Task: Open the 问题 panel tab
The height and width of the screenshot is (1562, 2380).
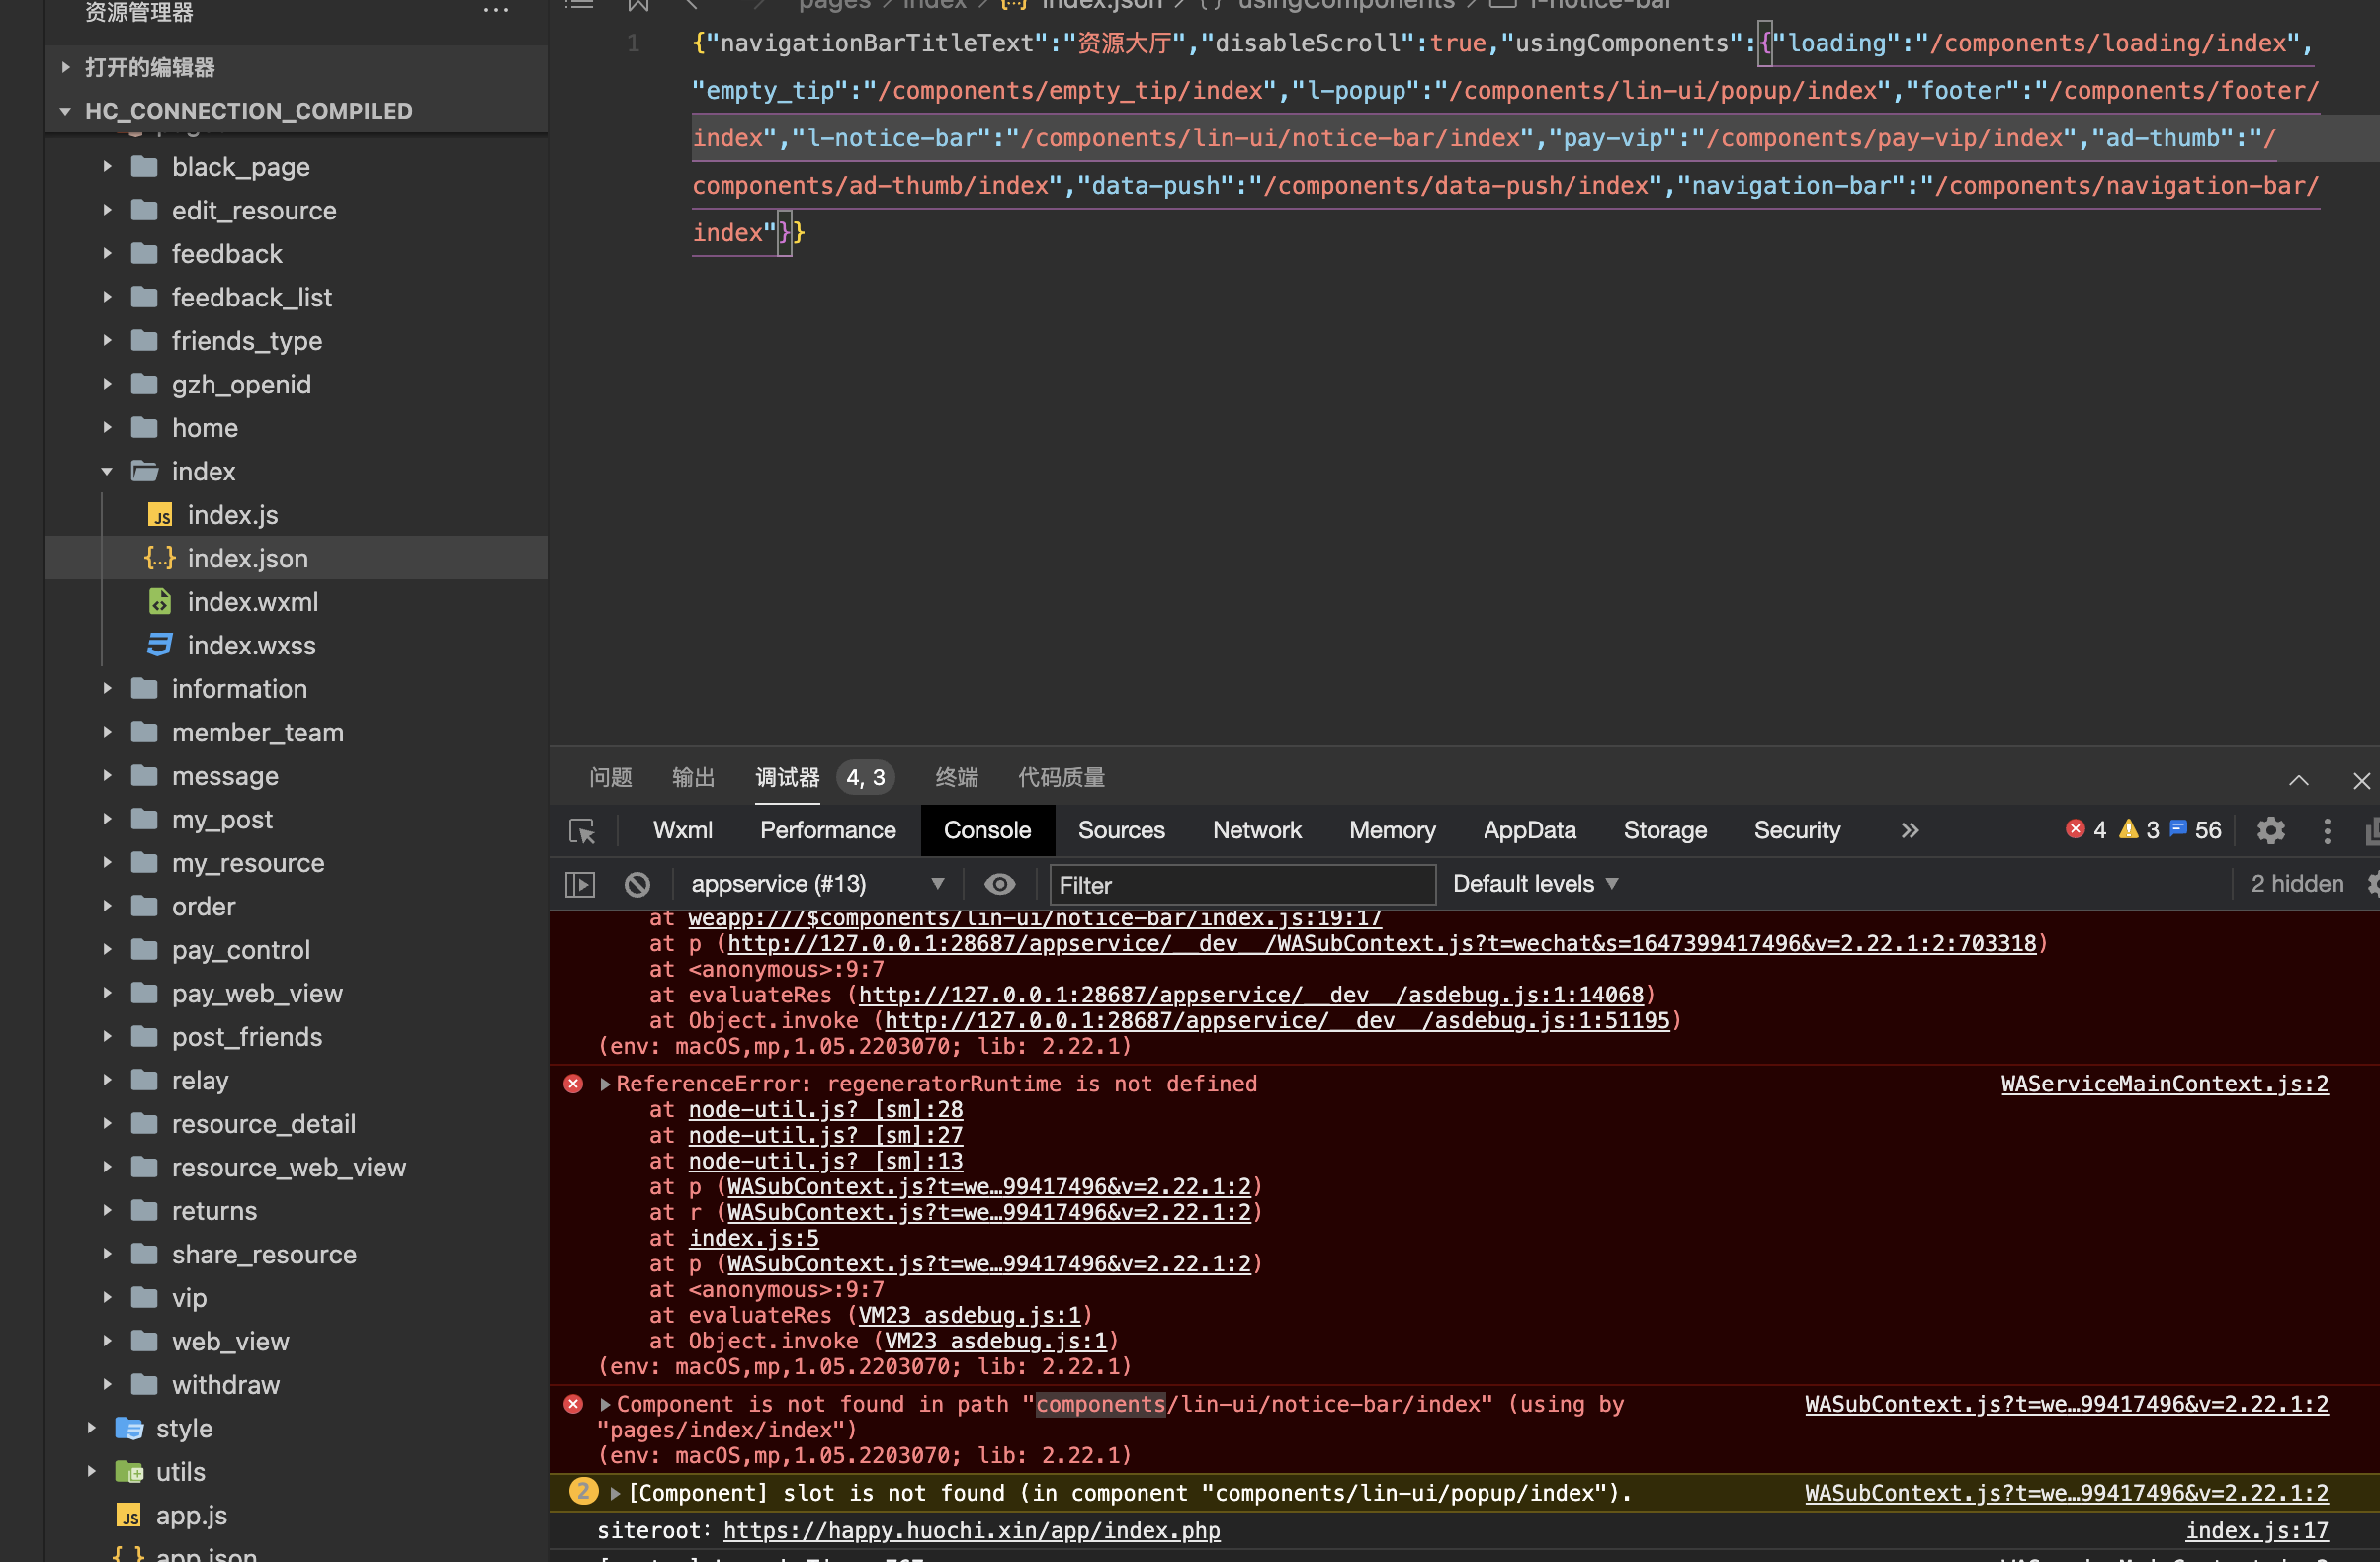Action: (x=610, y=777)
